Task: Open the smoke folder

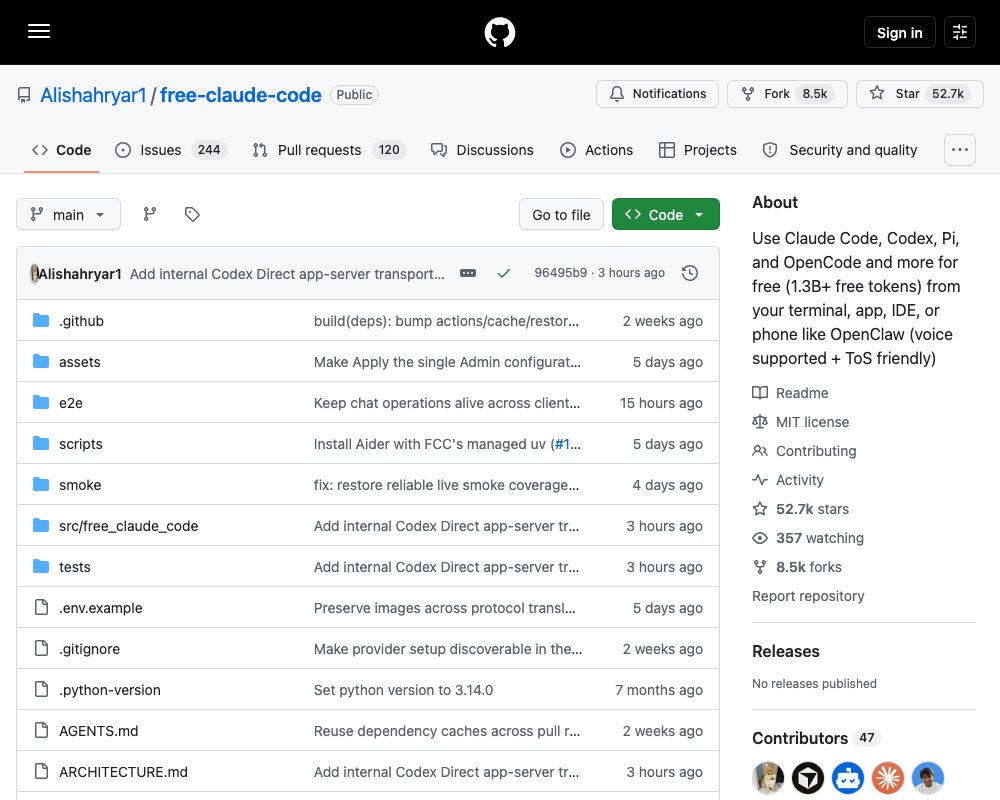Action: pos(80,485)
